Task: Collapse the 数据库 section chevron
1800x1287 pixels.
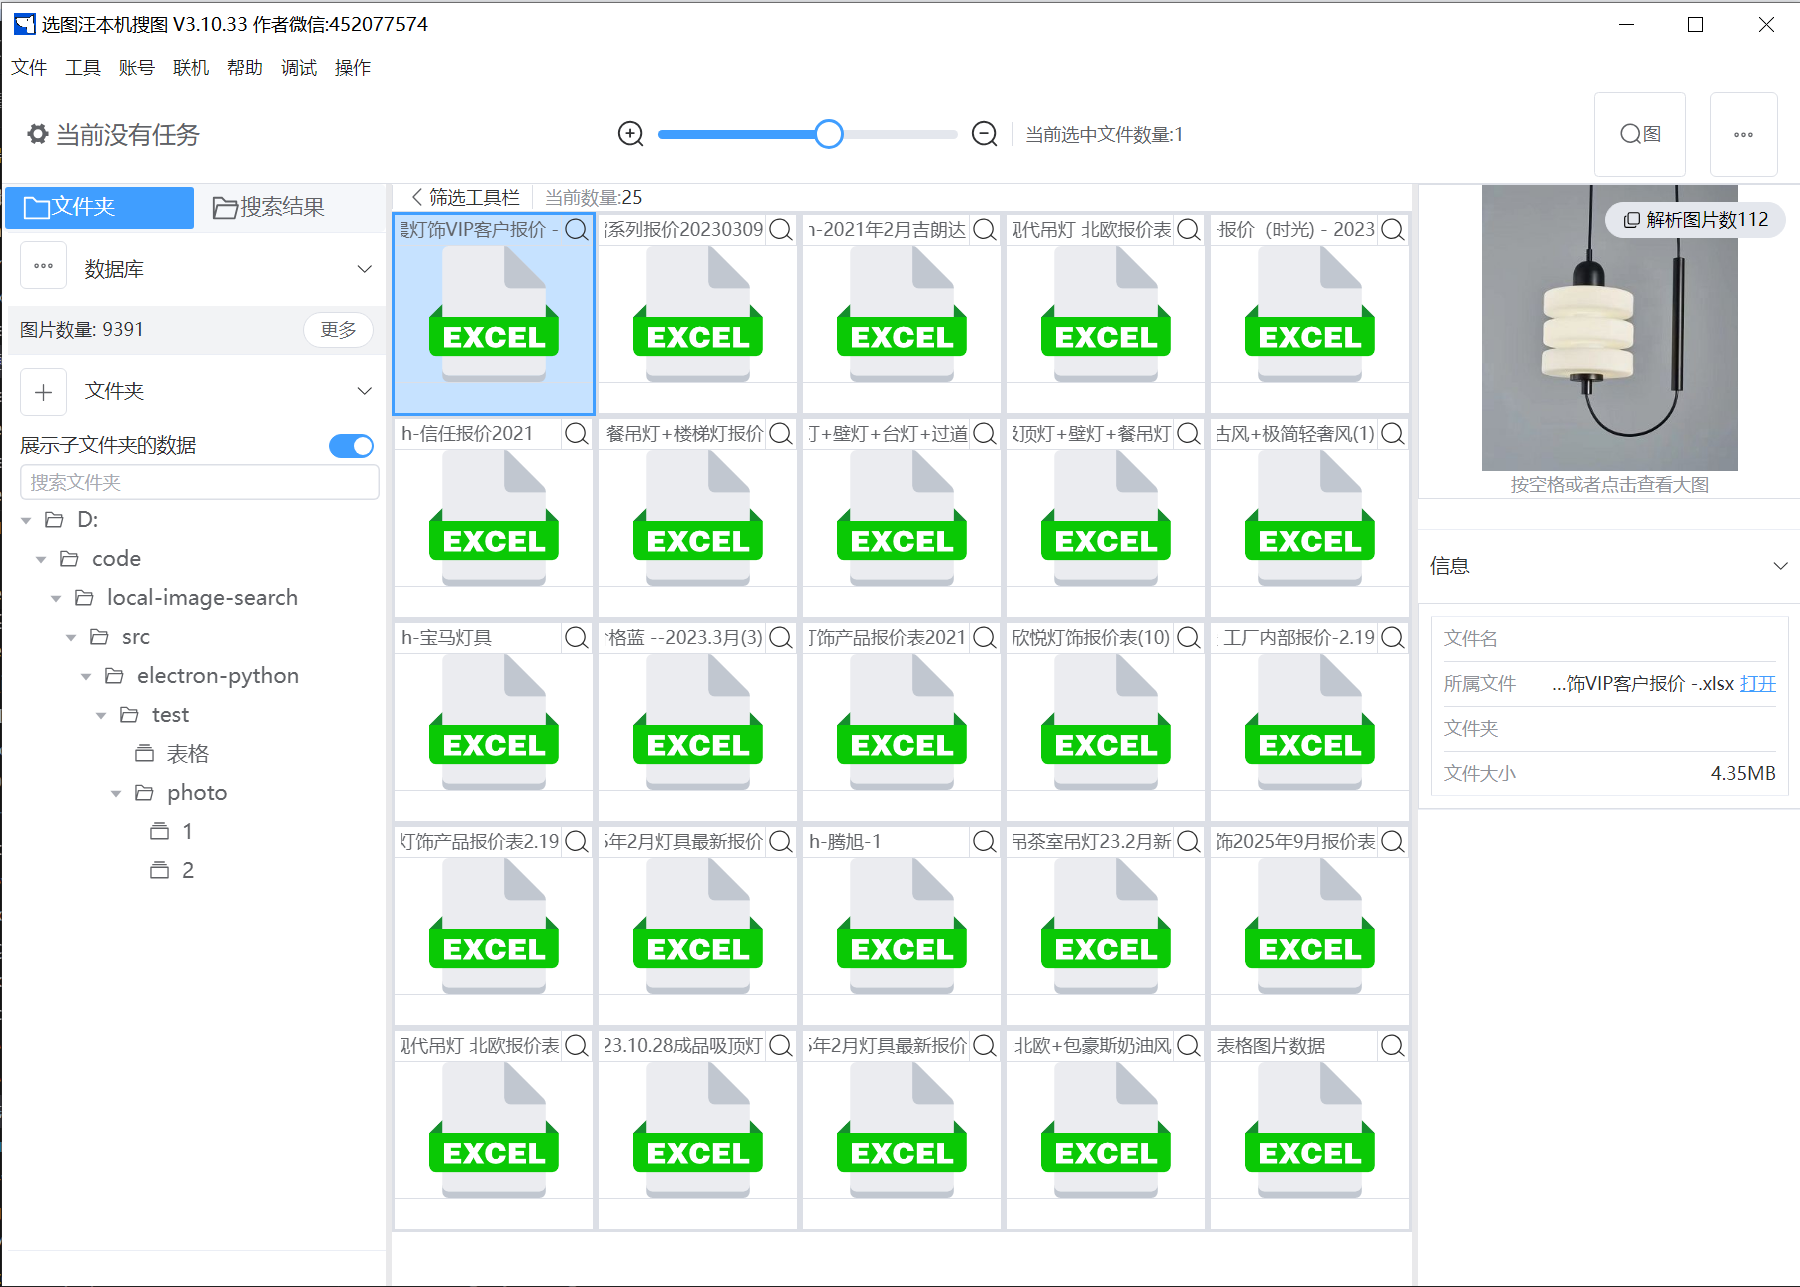Action: [x=364, y=268]
